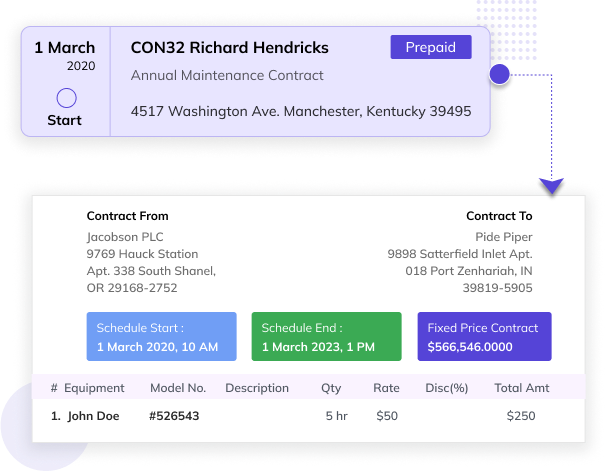Select the Schedule Start date box
The width and height of the screenshot is (606, 471).
(162, 337)
